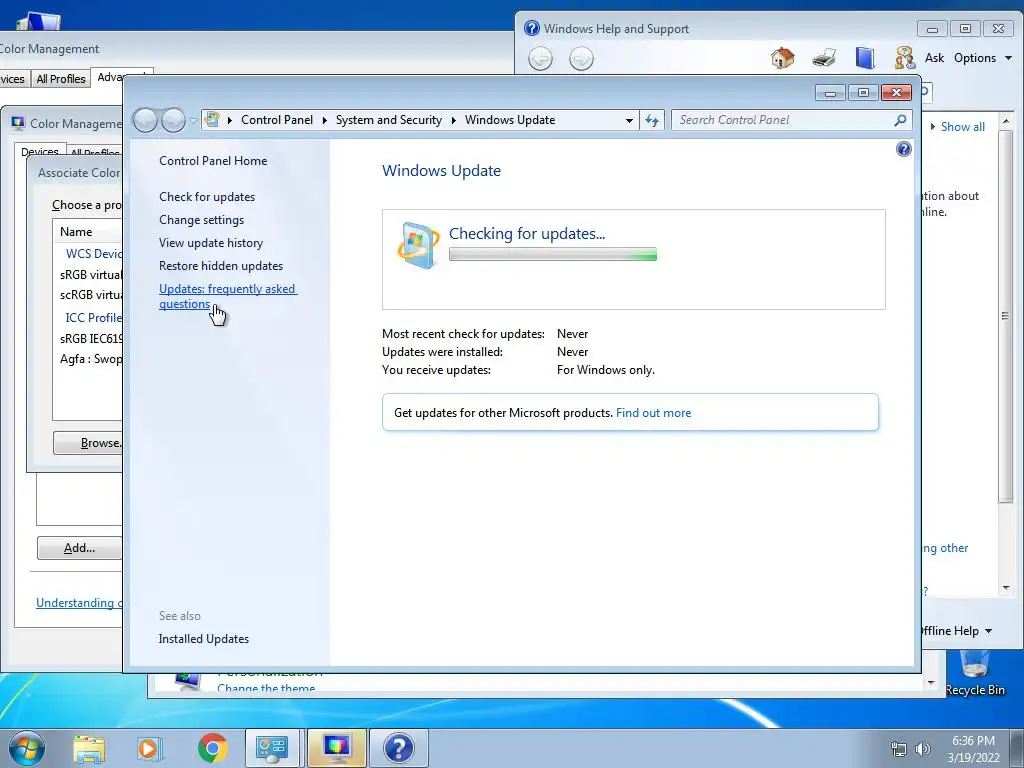Click the Windows Update shield icon
This screenshot has height=768, width=1024.
click(418, 246)
